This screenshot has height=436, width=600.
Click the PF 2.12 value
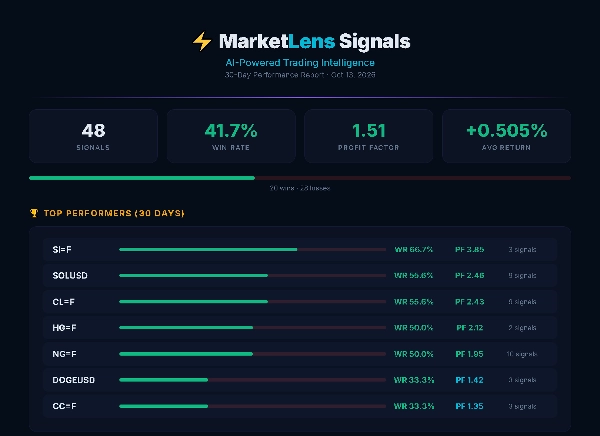pyautogui.click(x=470, y=328)
